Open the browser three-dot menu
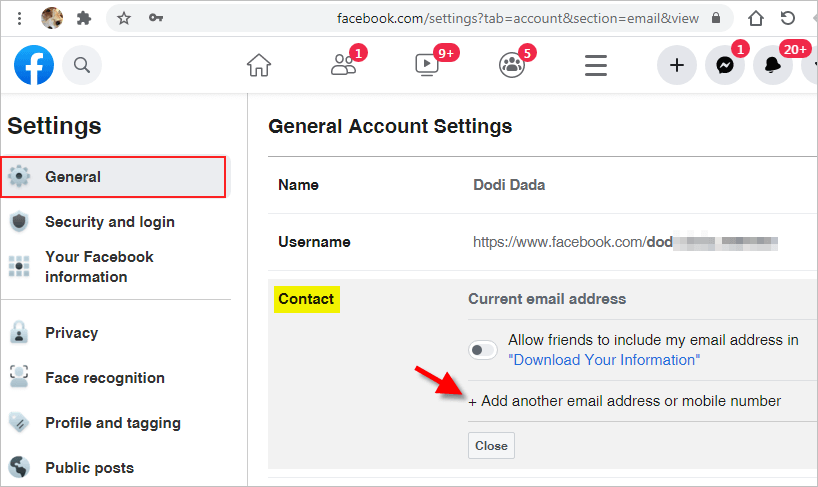Viewport: 818px width, 487px height. pyautogui.click(x=19, y=19)
